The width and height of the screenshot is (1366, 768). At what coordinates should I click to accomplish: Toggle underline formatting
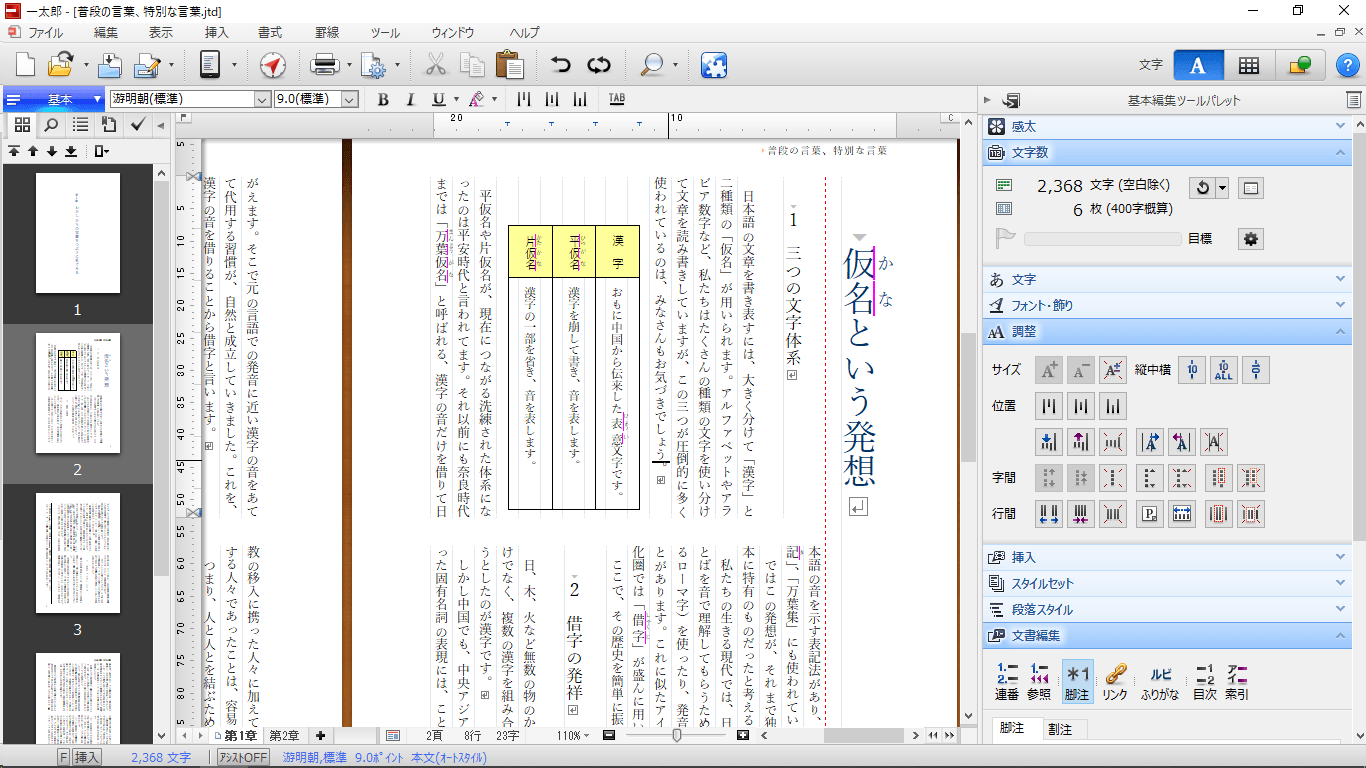(438, 99)
